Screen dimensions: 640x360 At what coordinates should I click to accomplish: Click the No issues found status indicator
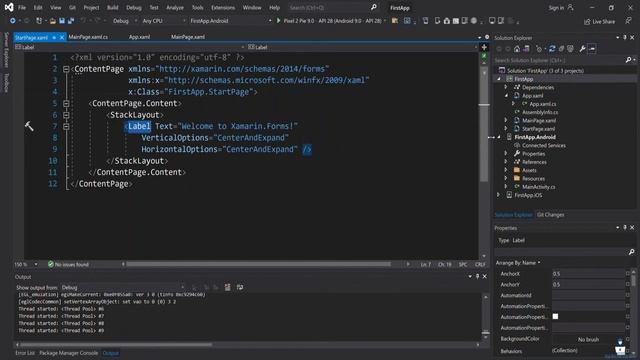coord(68,264)
